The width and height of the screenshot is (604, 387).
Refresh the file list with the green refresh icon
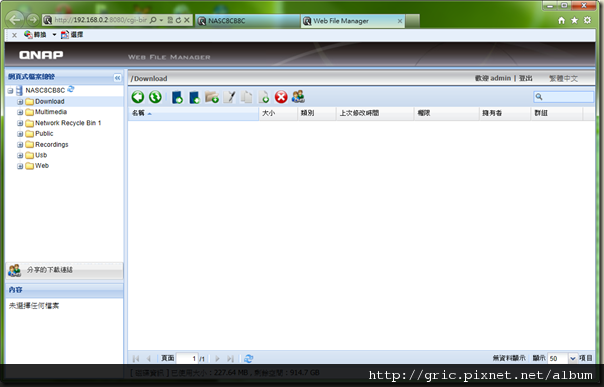pyautogui.click(x=155, y=97)
